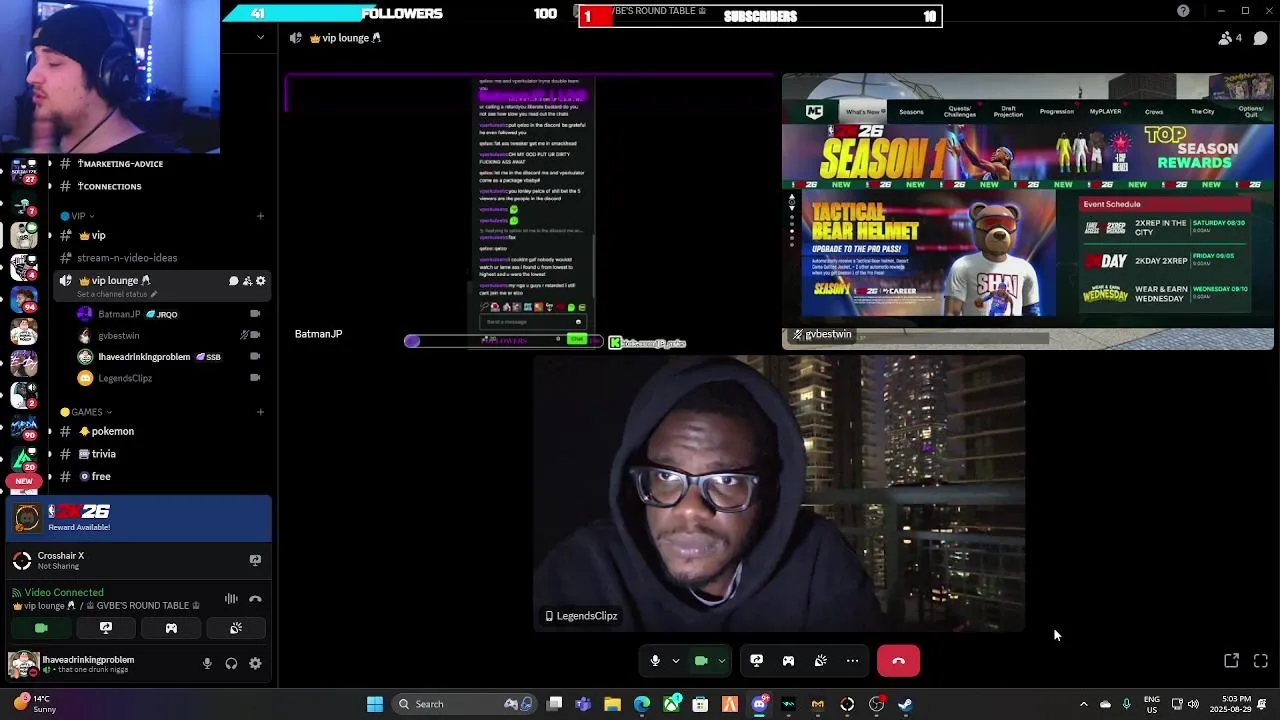Share your screen from call controls
Image resolution: width=1280 pixels, height=720 pixels.
coord(757,661)
